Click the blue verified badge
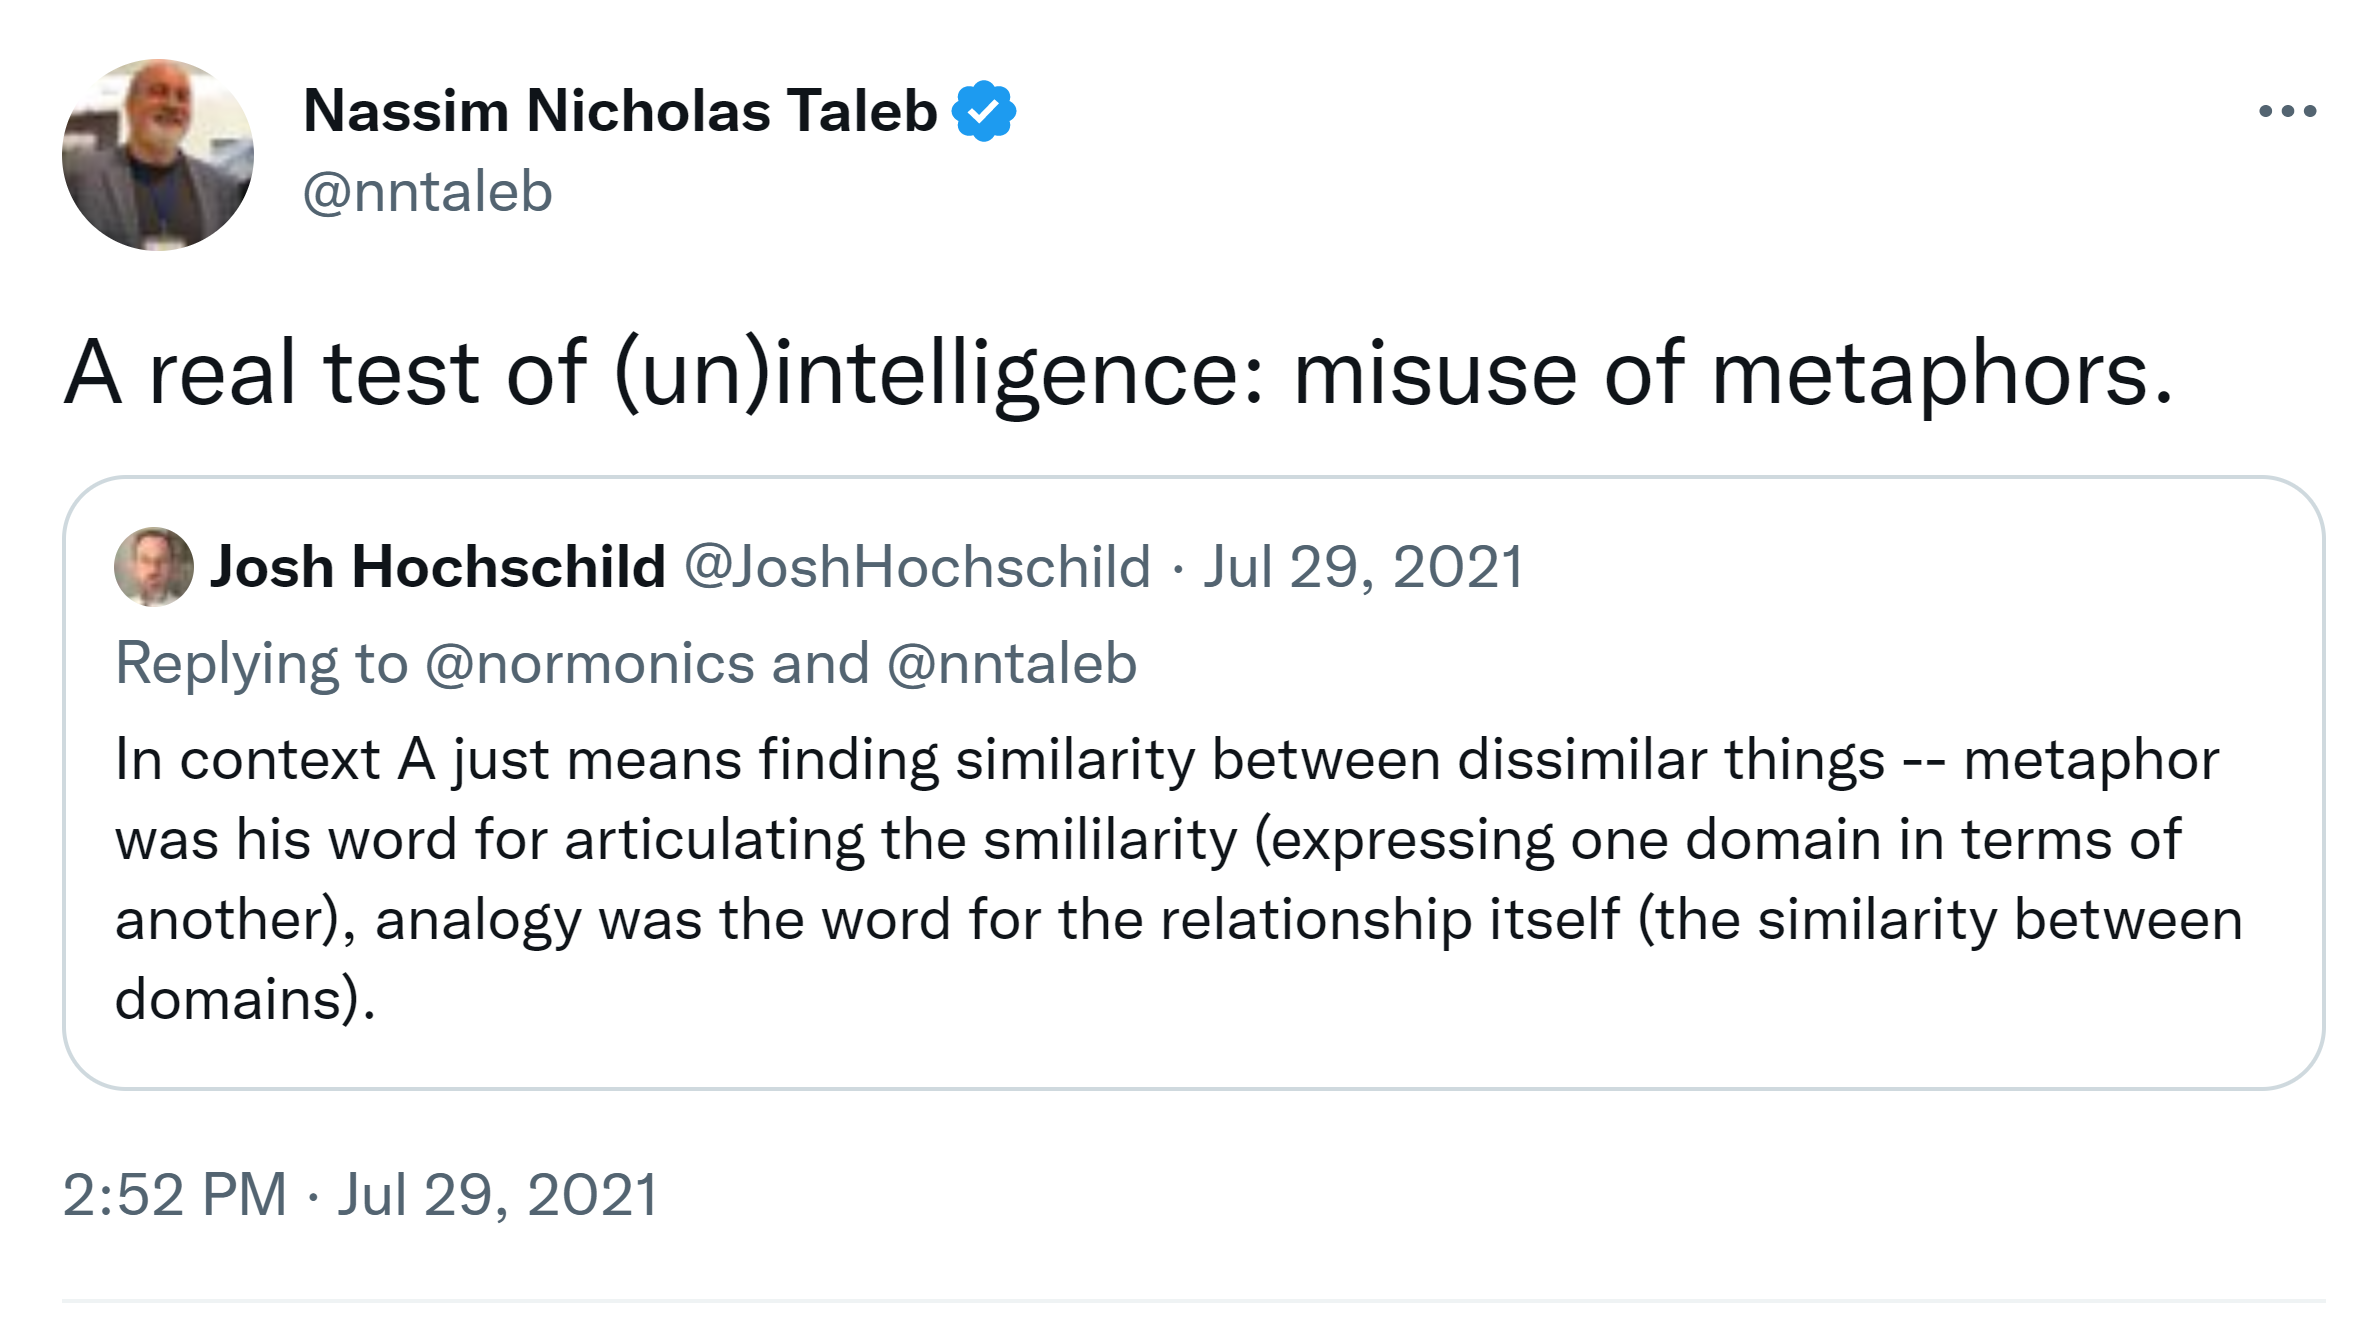This screenshot has width=2368, height=1342. [x=984, y=111]
